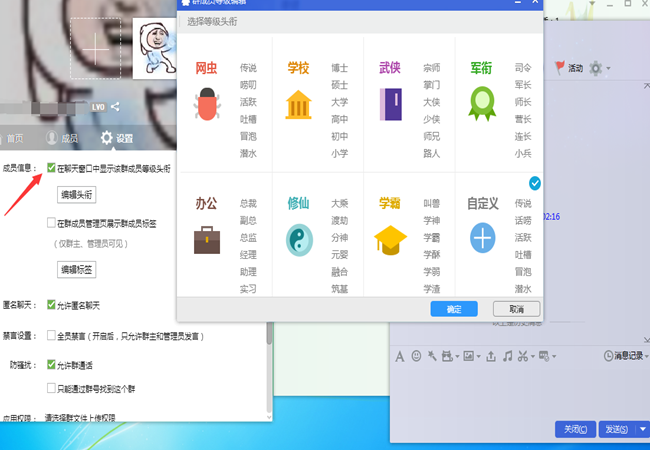Expand dropdown arrow after last chat toolbar icon
The image size is (650, 450).
(x=554, y=357)
